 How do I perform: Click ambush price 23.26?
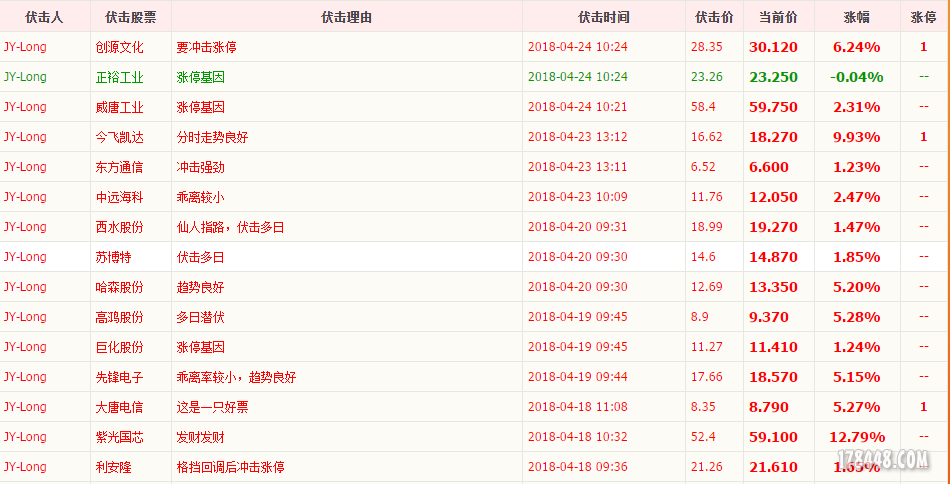[x=706, y=77]
